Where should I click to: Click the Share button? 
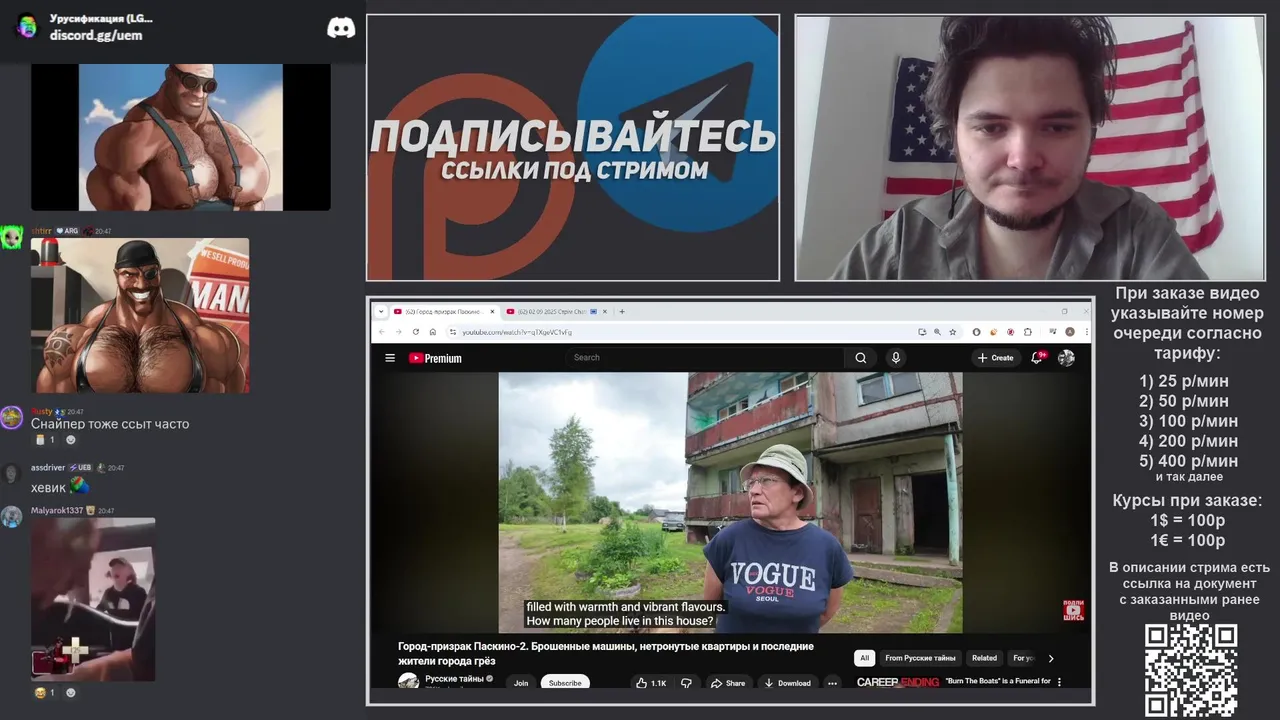[x=727, y=683]
